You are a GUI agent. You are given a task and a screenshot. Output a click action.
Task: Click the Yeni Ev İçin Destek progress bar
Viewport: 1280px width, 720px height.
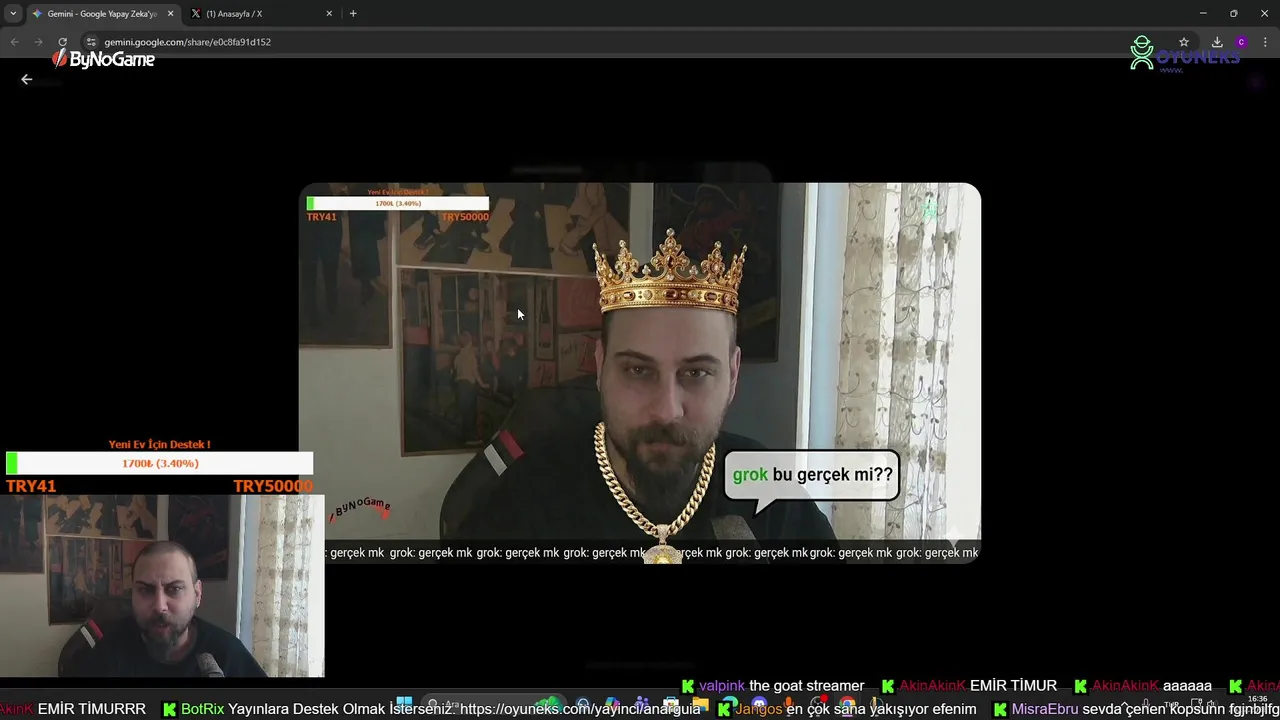160,463
